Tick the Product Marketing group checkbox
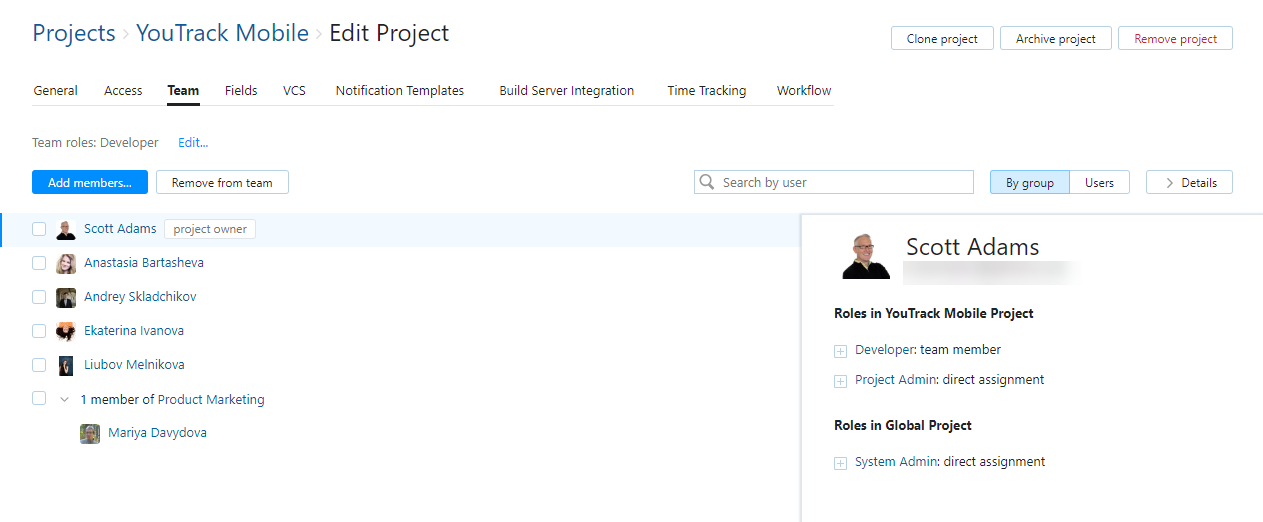This screenshot has height=522, width=1263. tap(39, 398)
